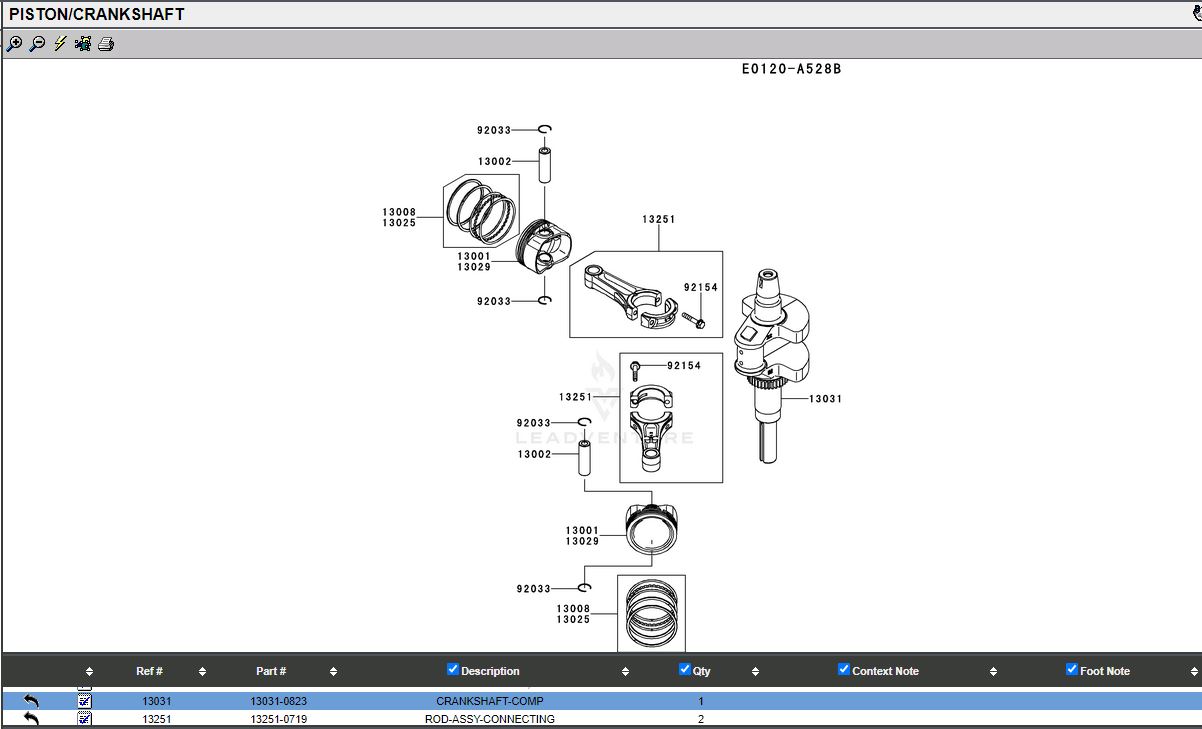The width and height of the screenshot is (1202, 729).
Task: Disable the Context Note column checkbox
Action: [x=844, y=670]
